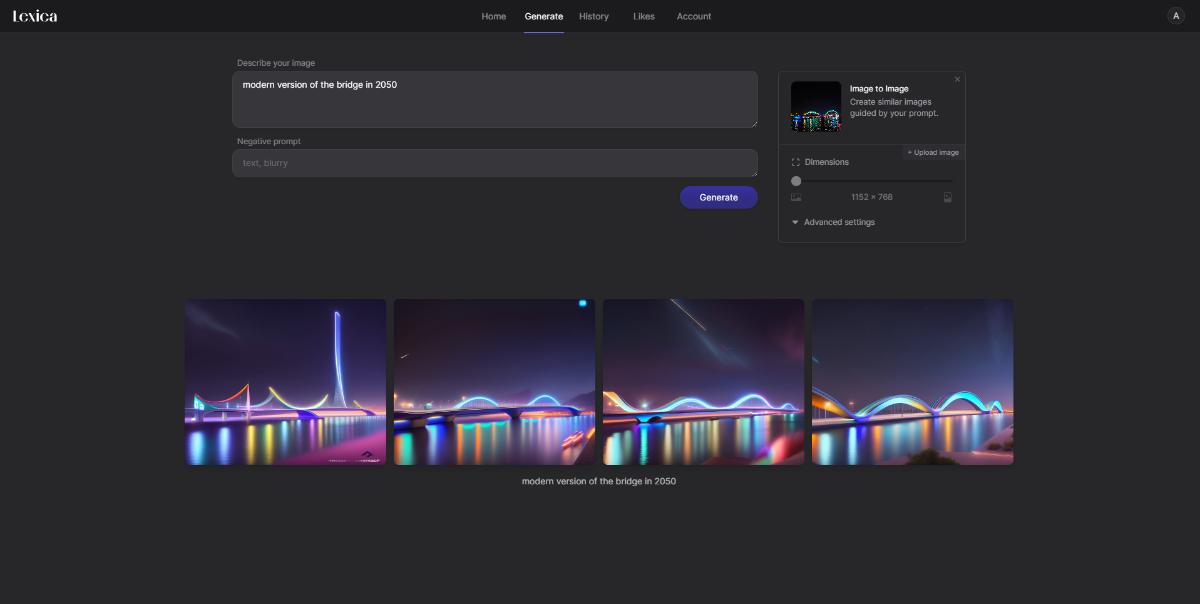Click the Lexica logo
The image size is (1200, 604).
(x=35, y=16)
